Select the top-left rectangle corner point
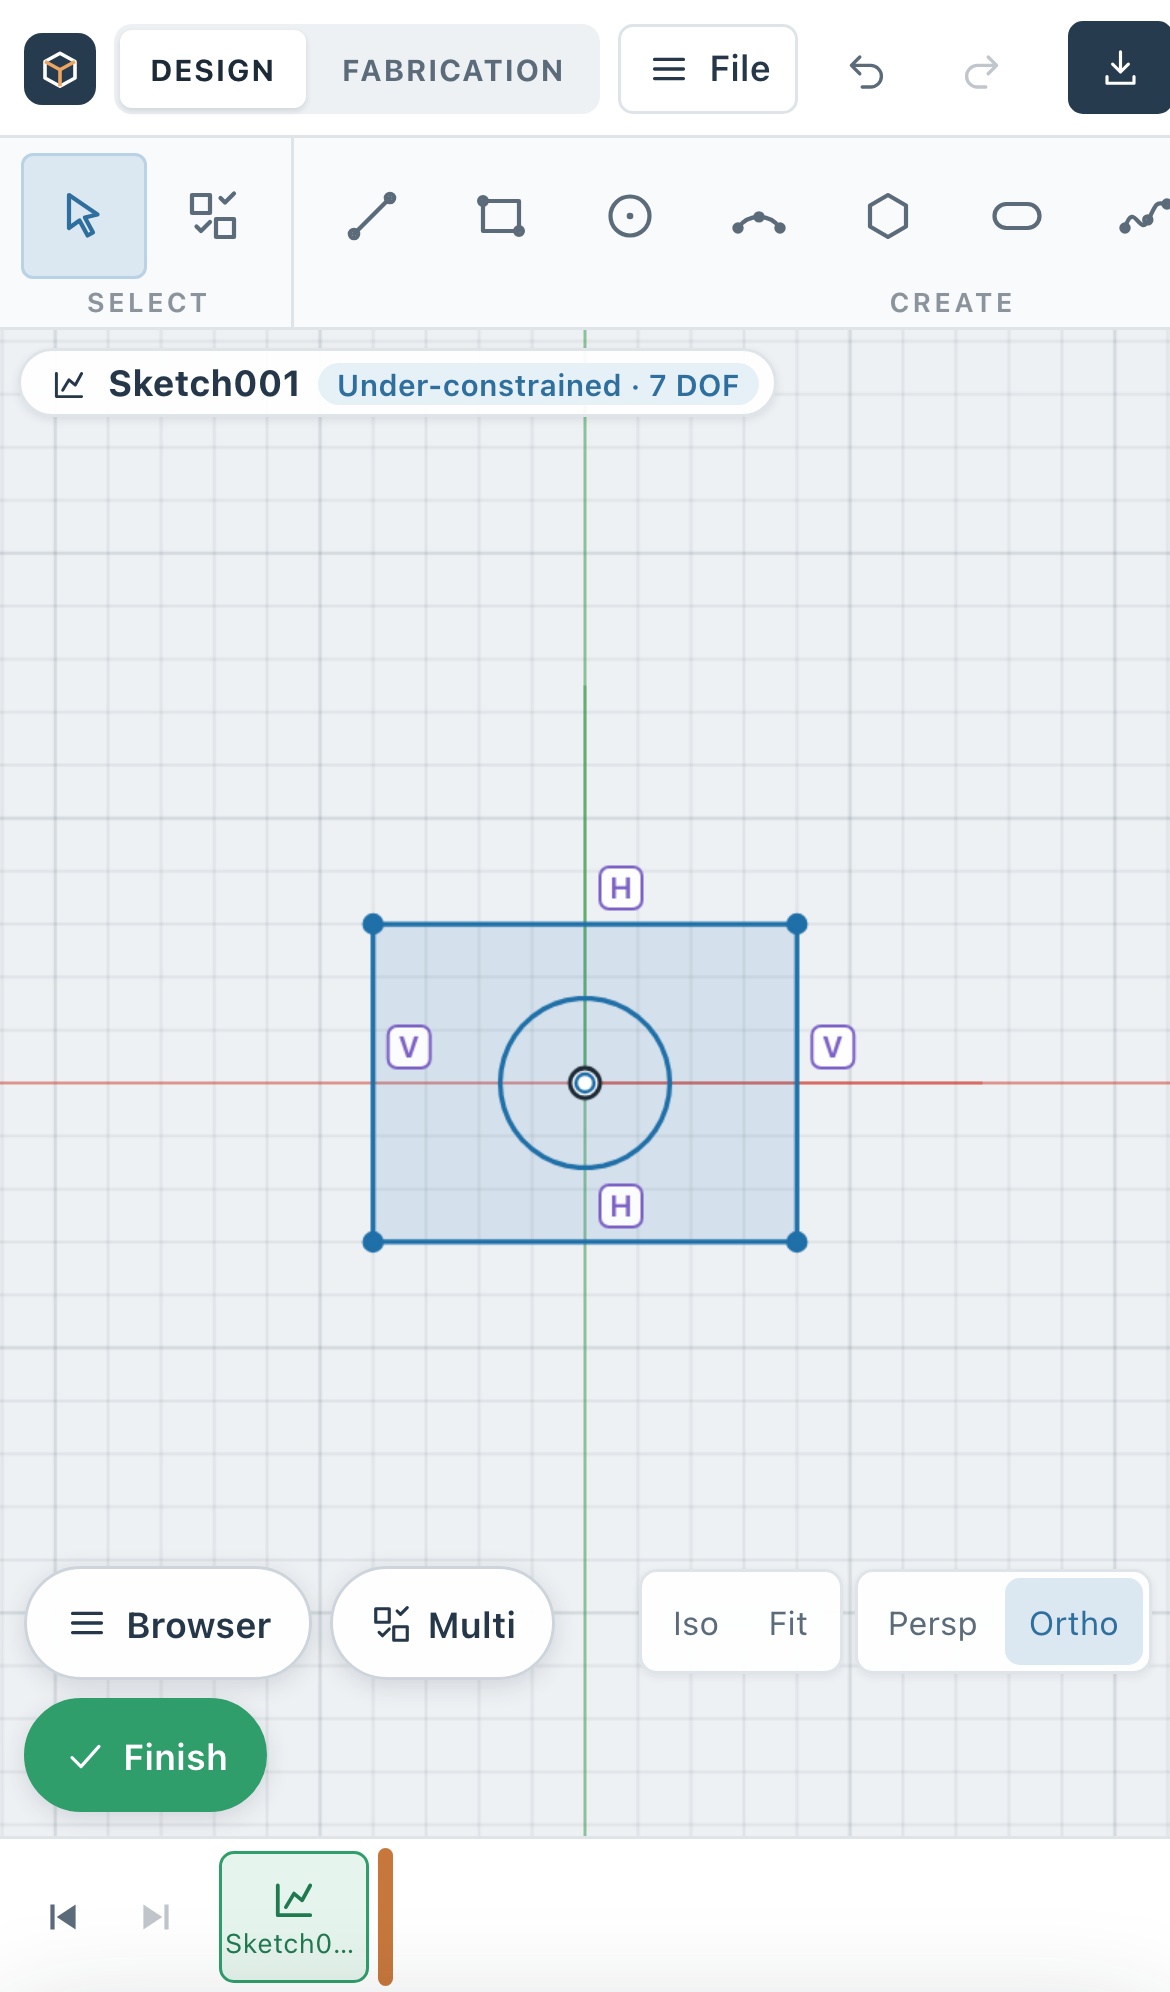 [x=373, y=924]
